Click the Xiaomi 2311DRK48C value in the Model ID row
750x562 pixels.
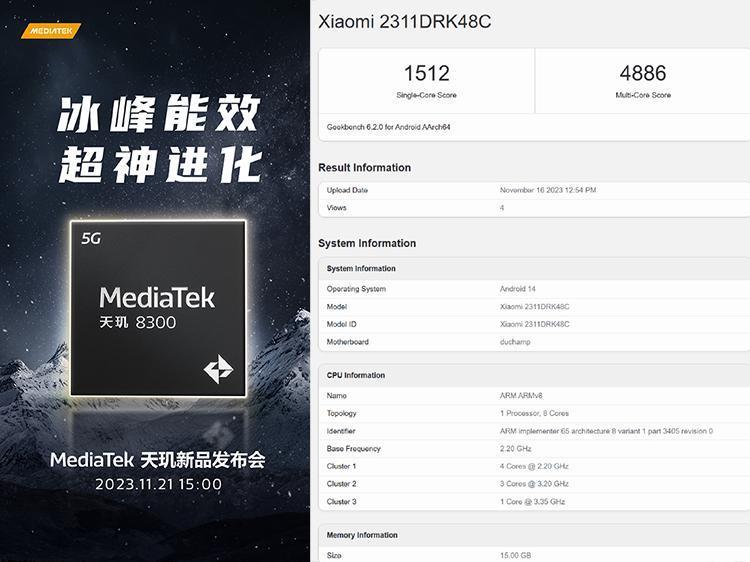535,324
